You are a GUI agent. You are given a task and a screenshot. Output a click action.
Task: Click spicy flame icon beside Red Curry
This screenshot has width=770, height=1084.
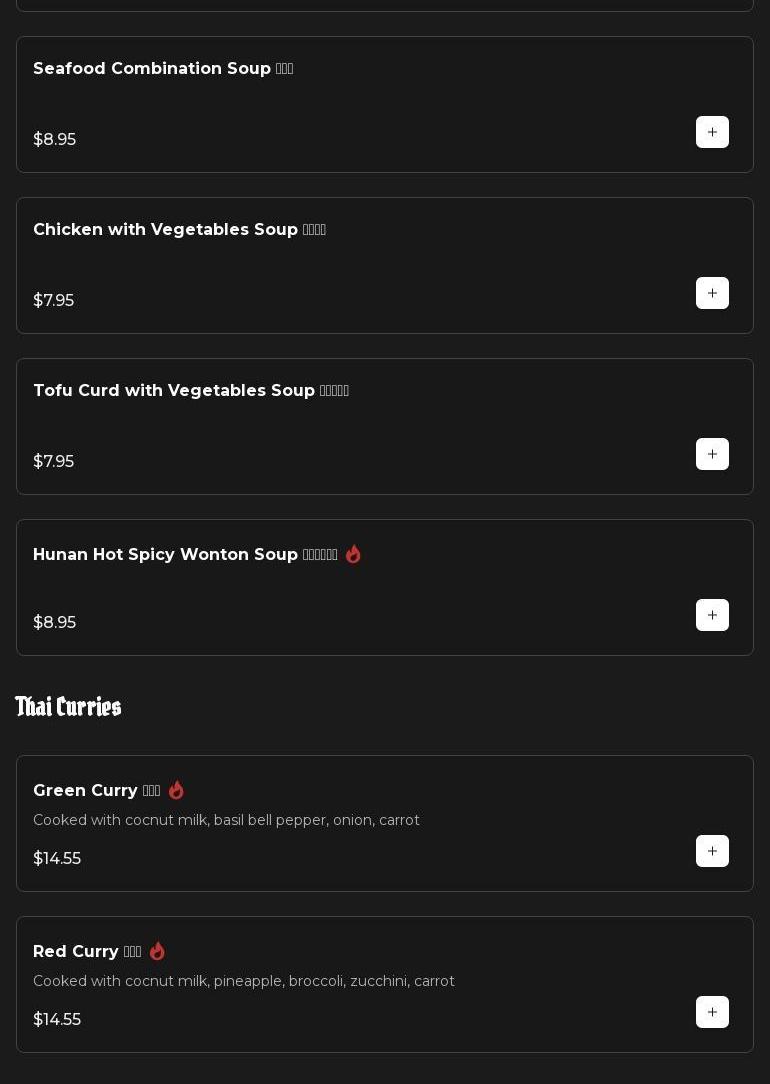157,951
